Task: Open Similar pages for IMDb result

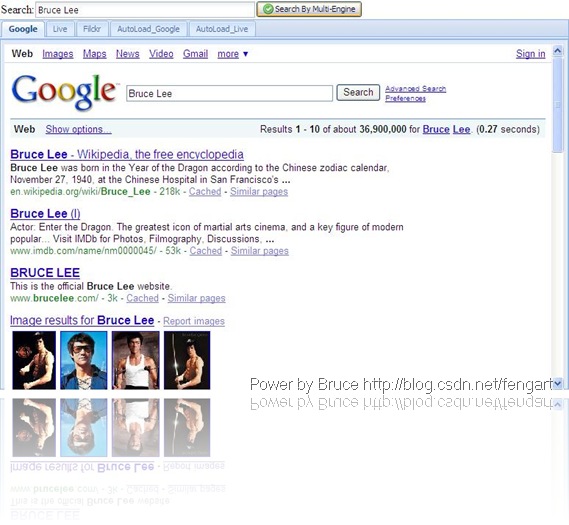Action: [259, 250]
